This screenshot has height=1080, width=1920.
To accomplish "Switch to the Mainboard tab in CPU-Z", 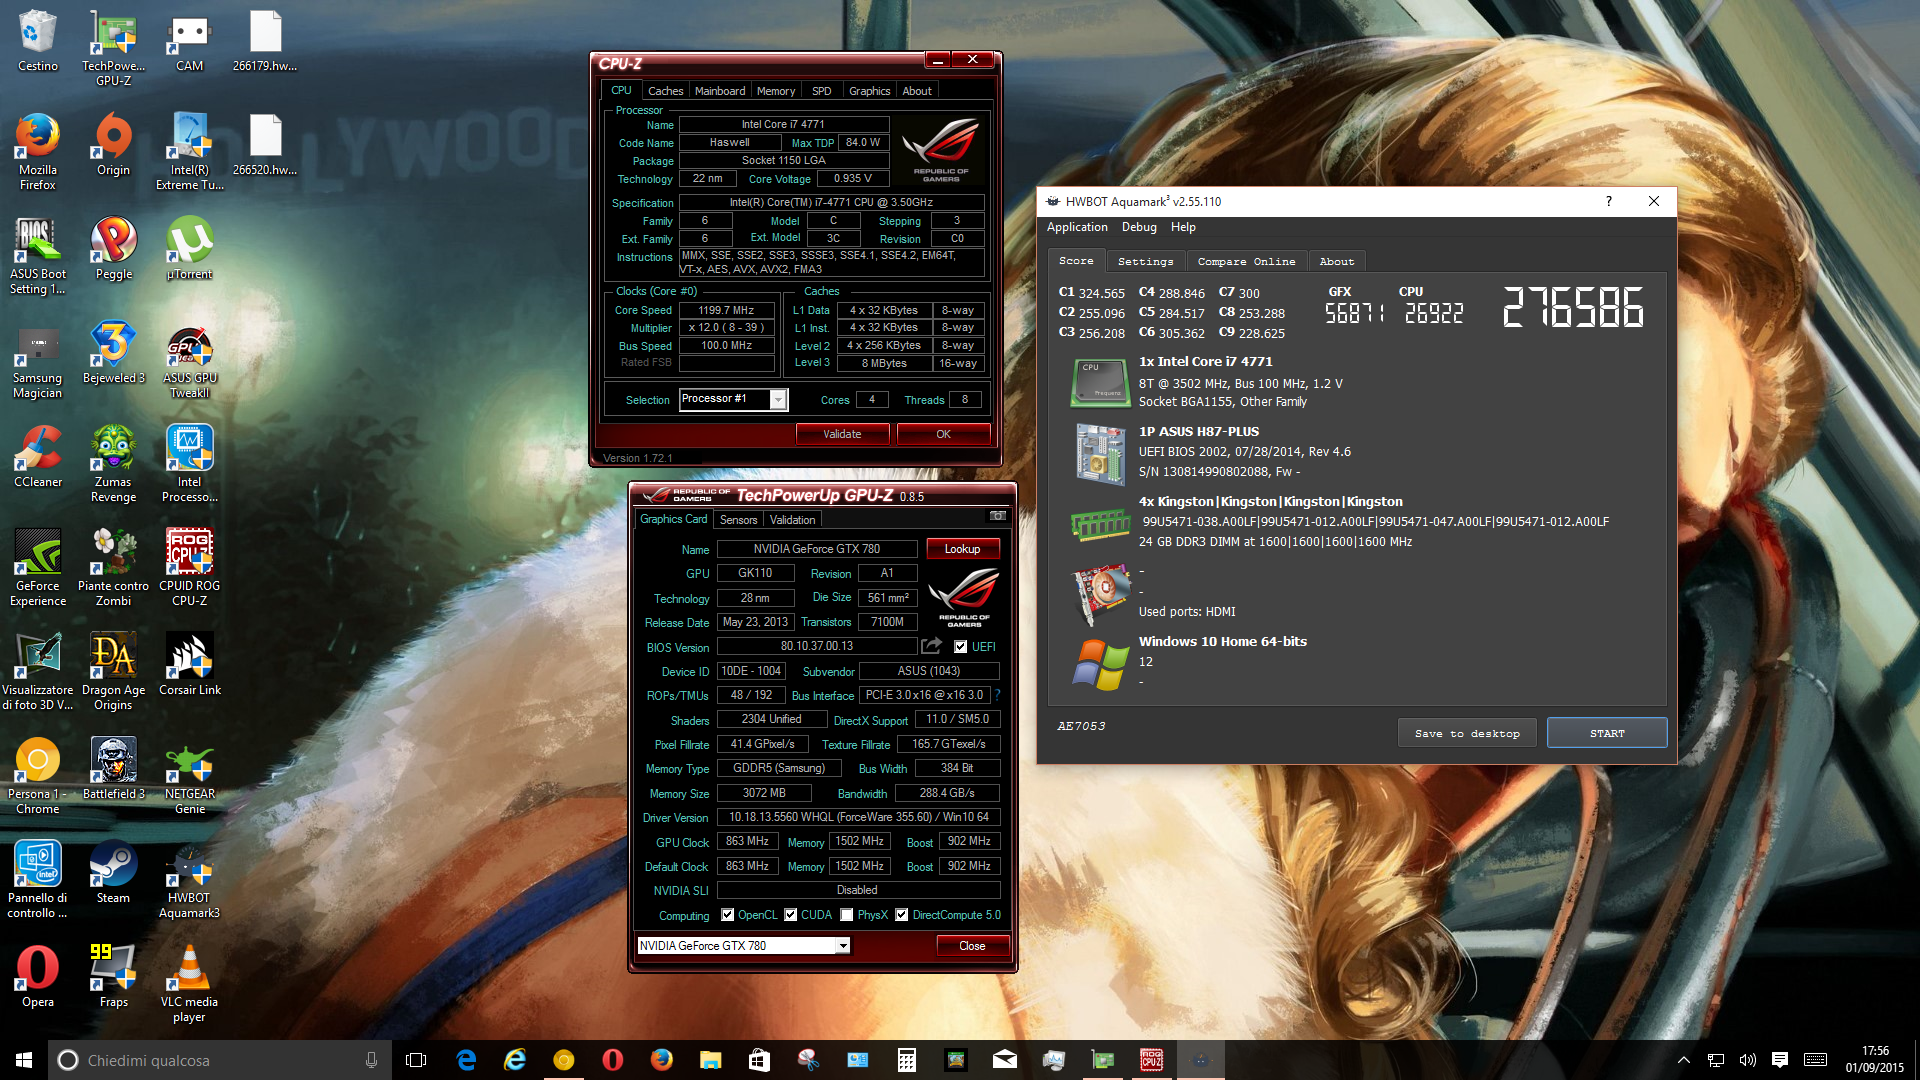I will click(720, 91).
